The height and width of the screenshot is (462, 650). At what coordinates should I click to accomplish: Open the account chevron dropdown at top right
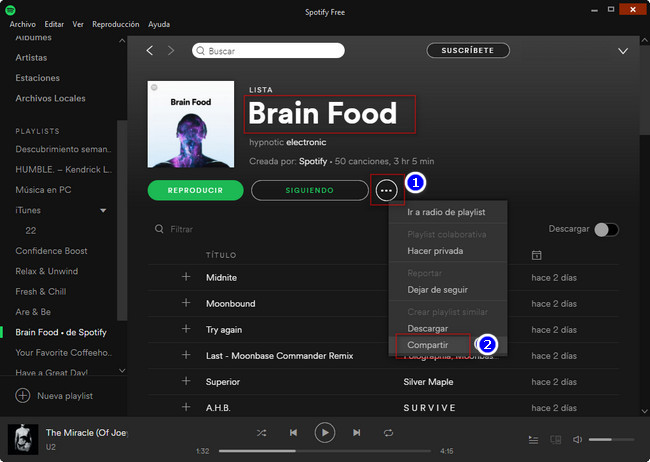(623, 51)
